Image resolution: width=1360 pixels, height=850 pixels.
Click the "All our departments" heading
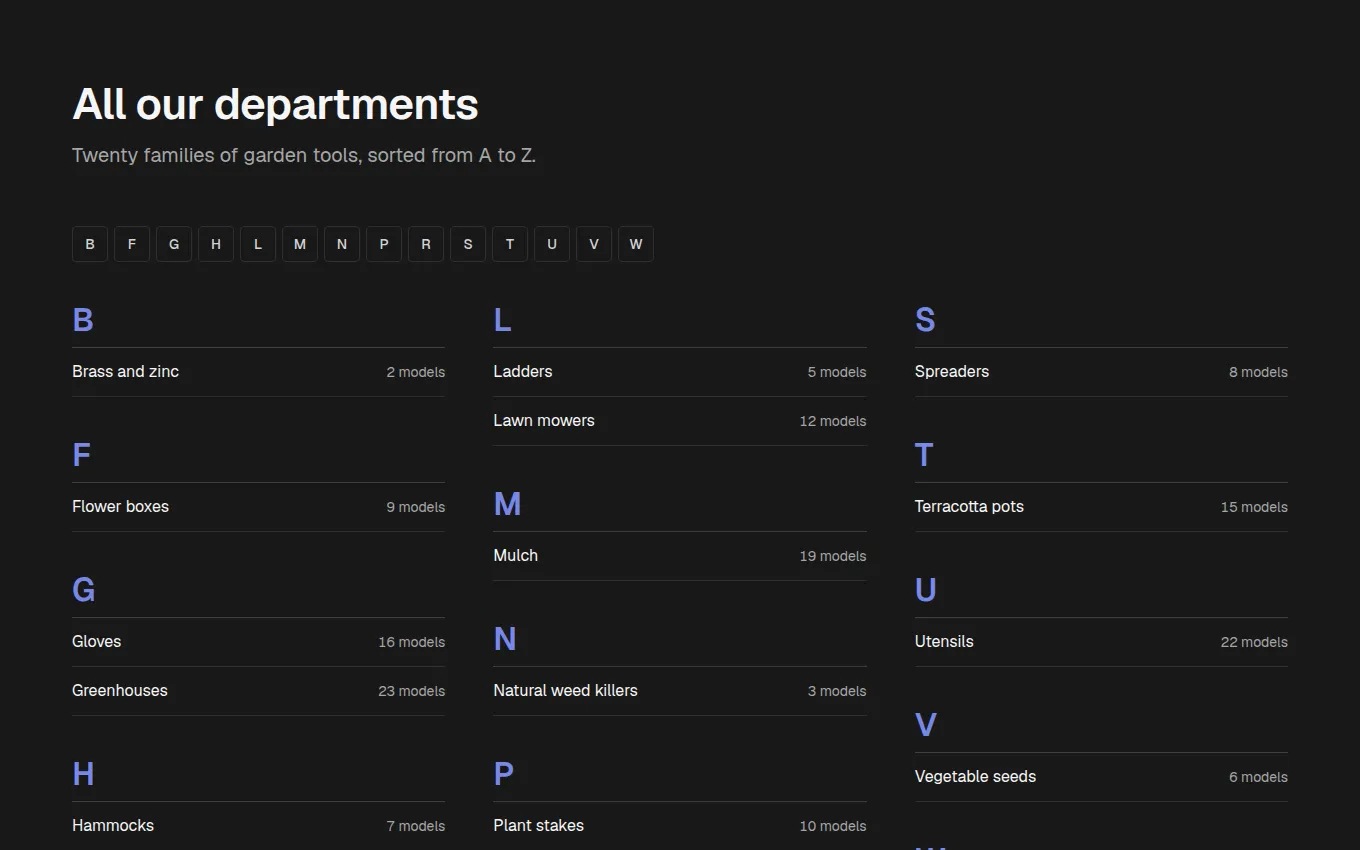coord(275,104)
